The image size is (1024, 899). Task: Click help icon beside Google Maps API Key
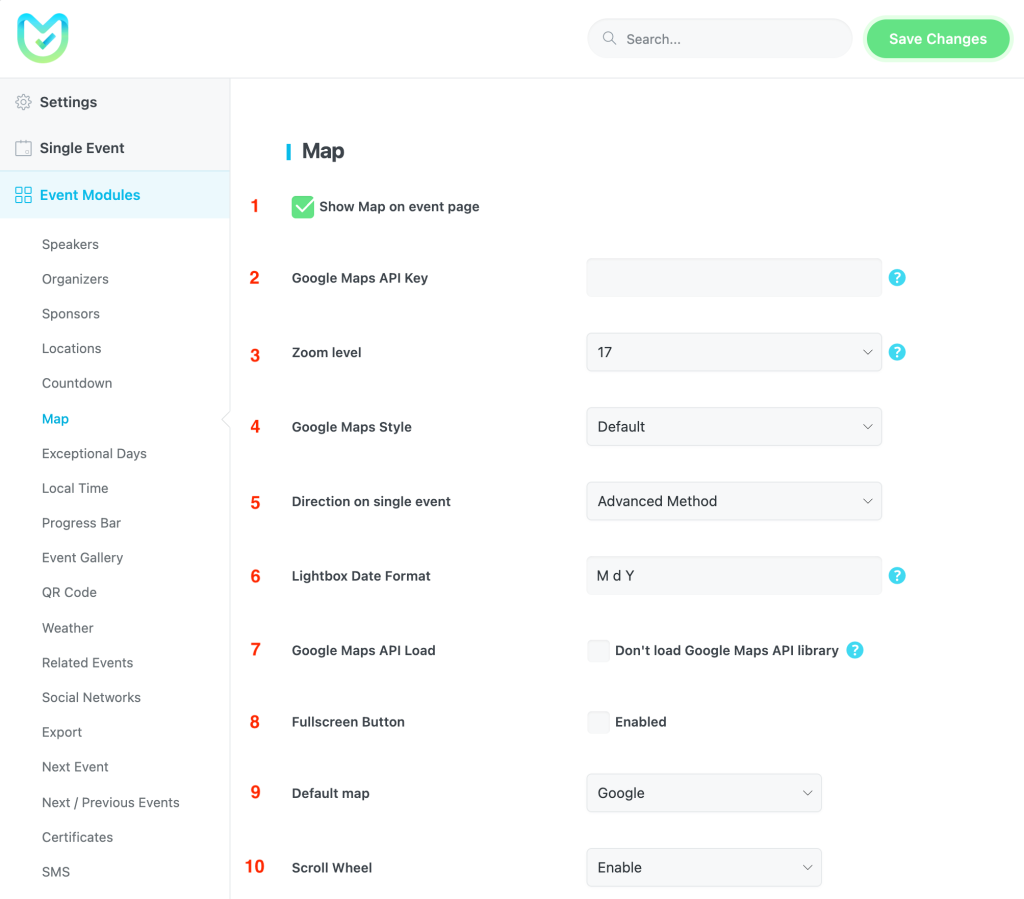tap(897, 278)
